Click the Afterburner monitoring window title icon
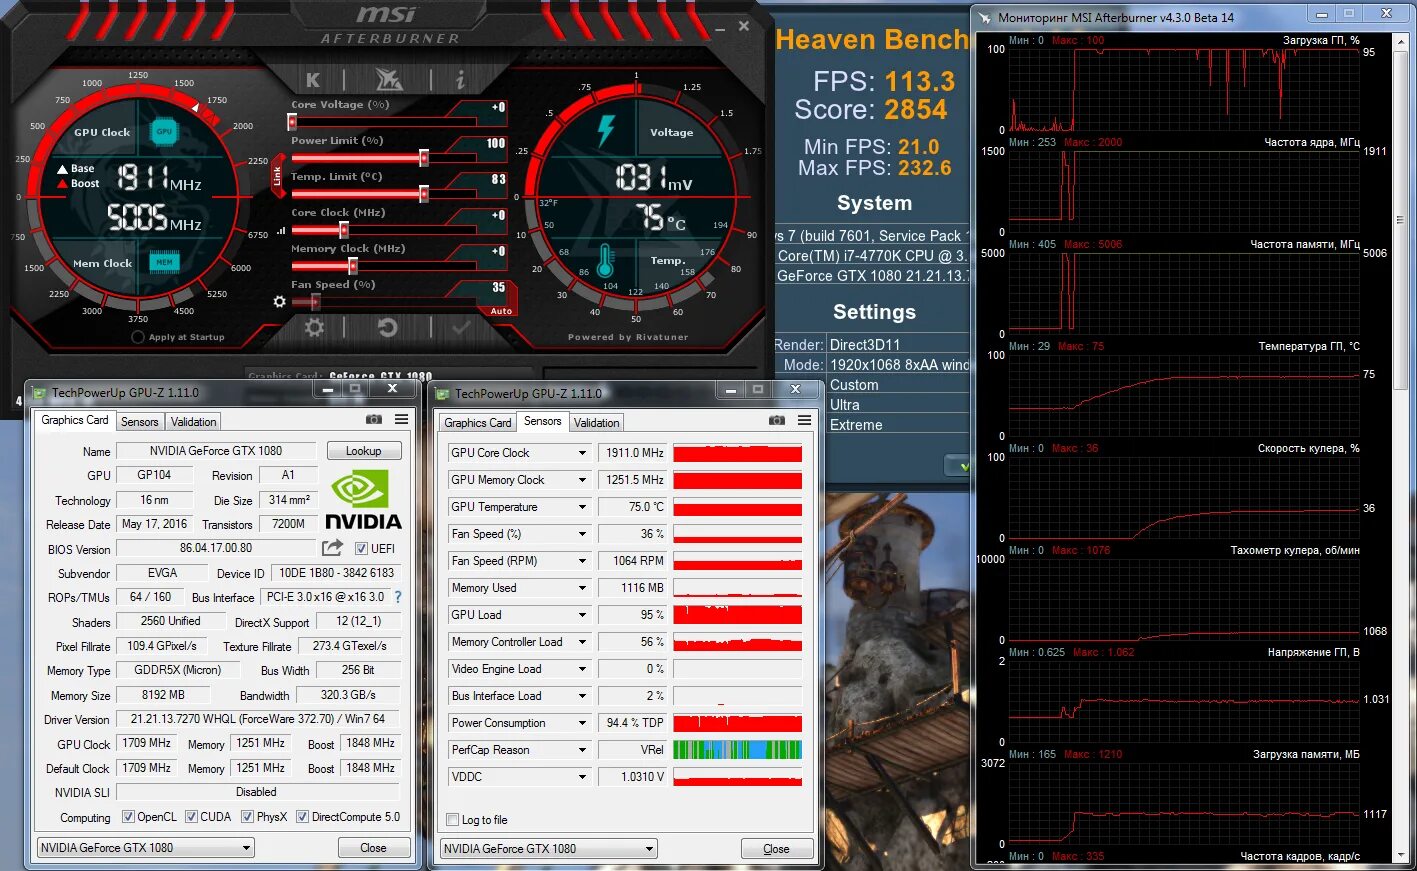Image resolution: width=1417 pixels, height=871 pixels. pyautogui.click(x=985, y=17)
